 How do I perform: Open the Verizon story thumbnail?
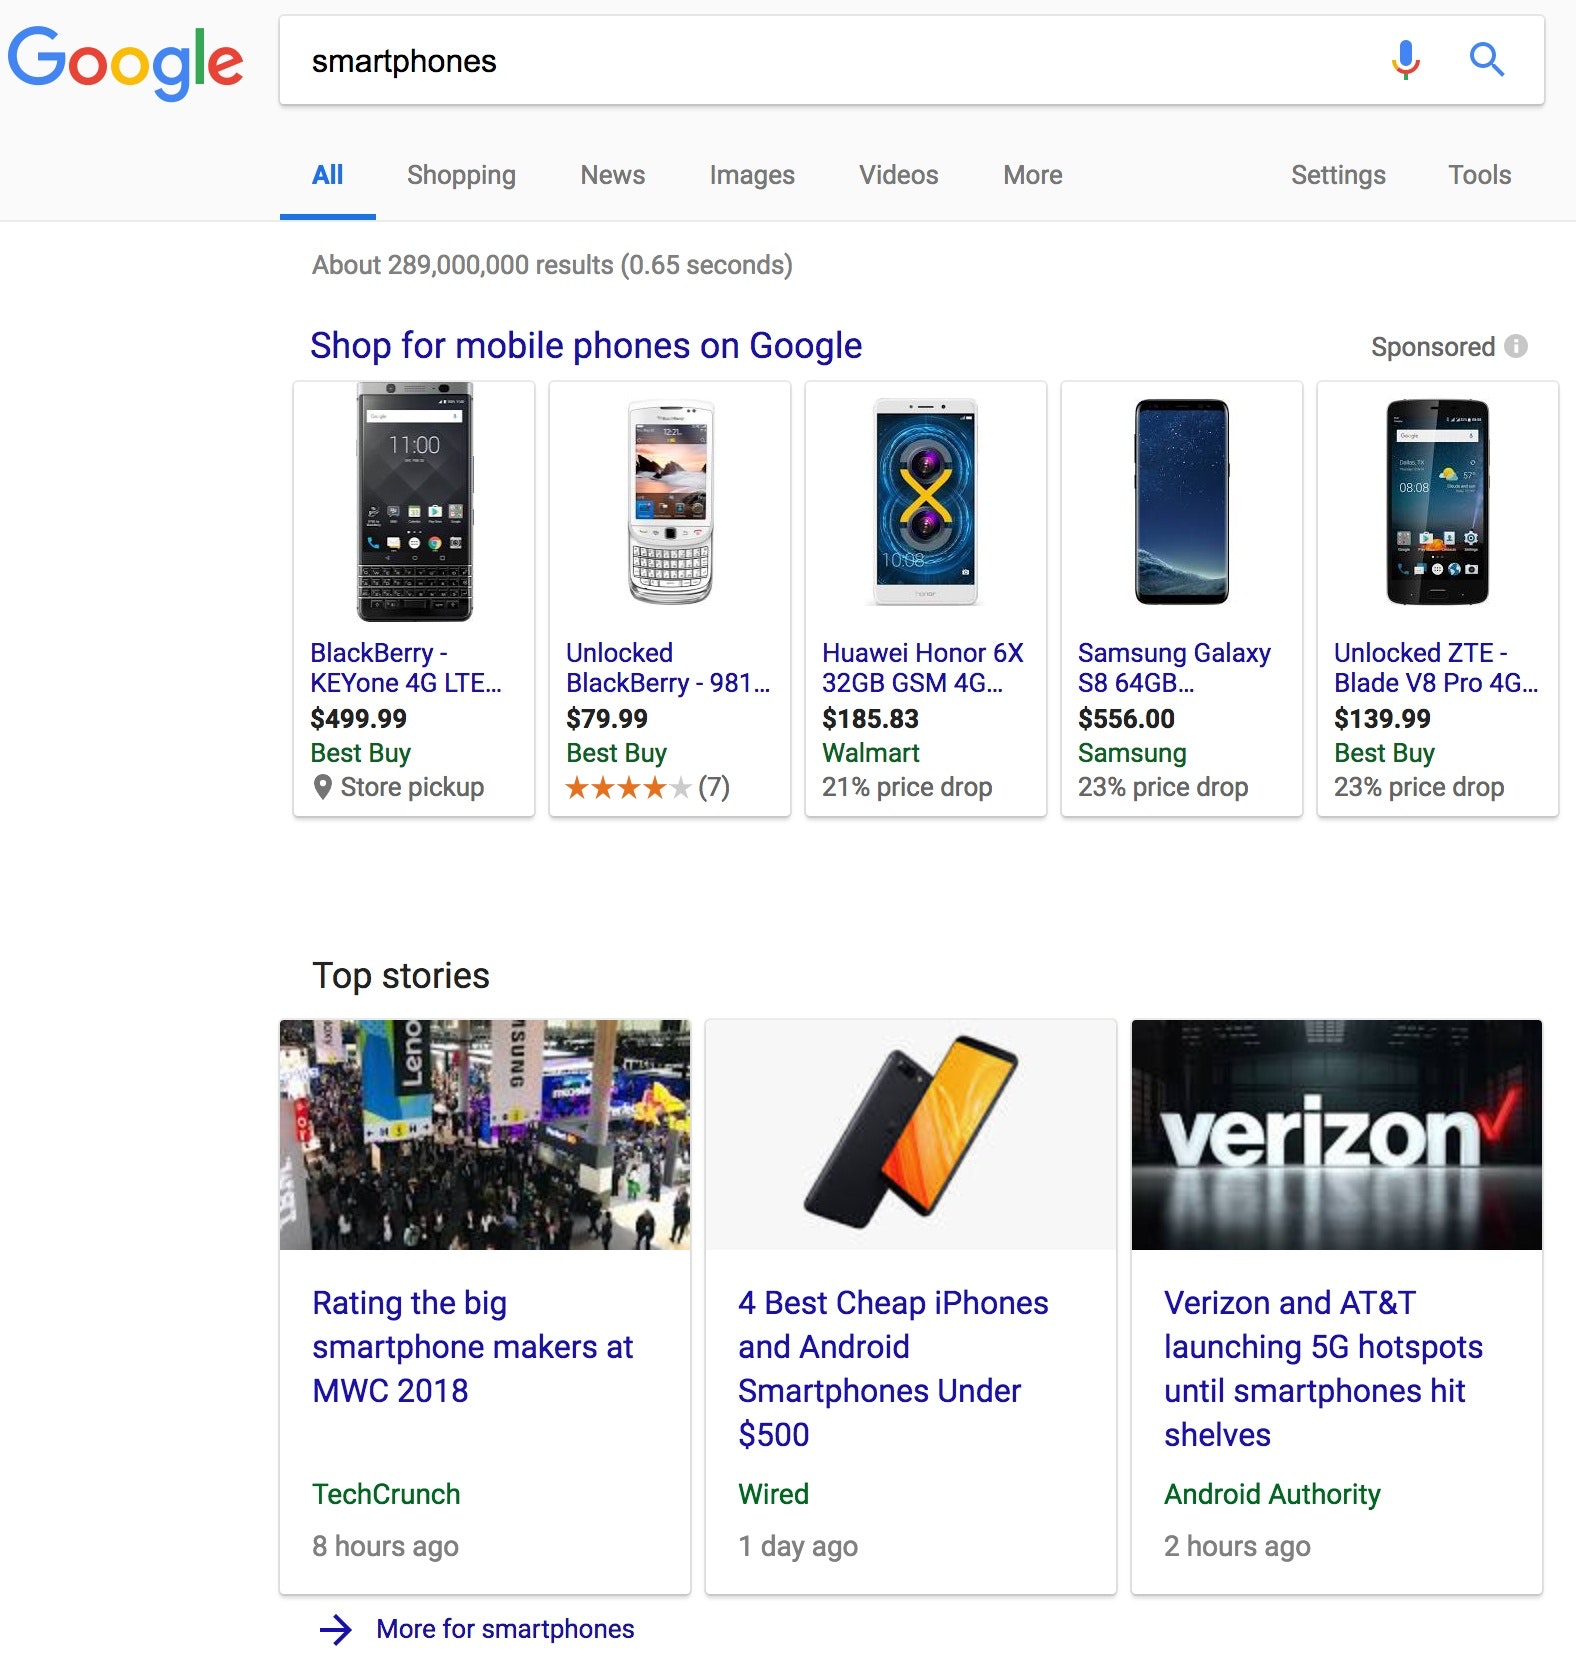(x=1336, y=1135)
